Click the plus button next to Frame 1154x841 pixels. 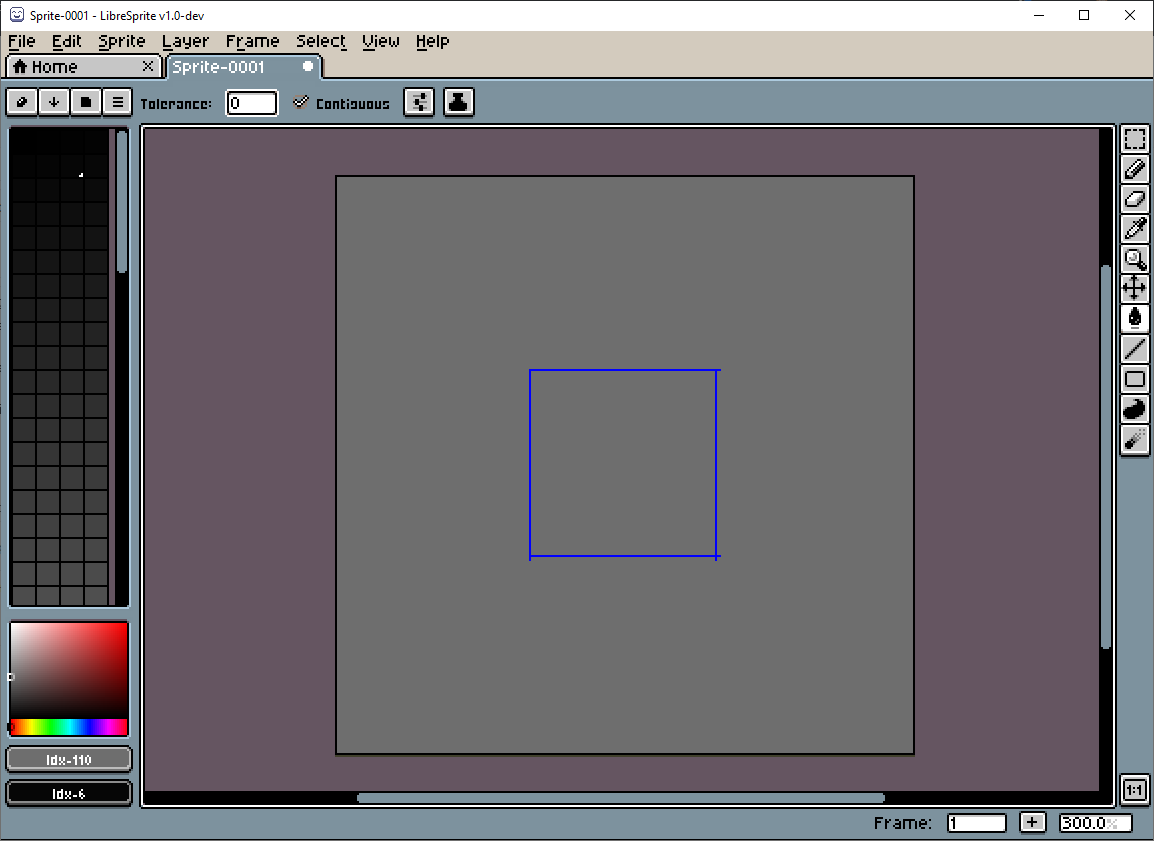point(1032,822)
